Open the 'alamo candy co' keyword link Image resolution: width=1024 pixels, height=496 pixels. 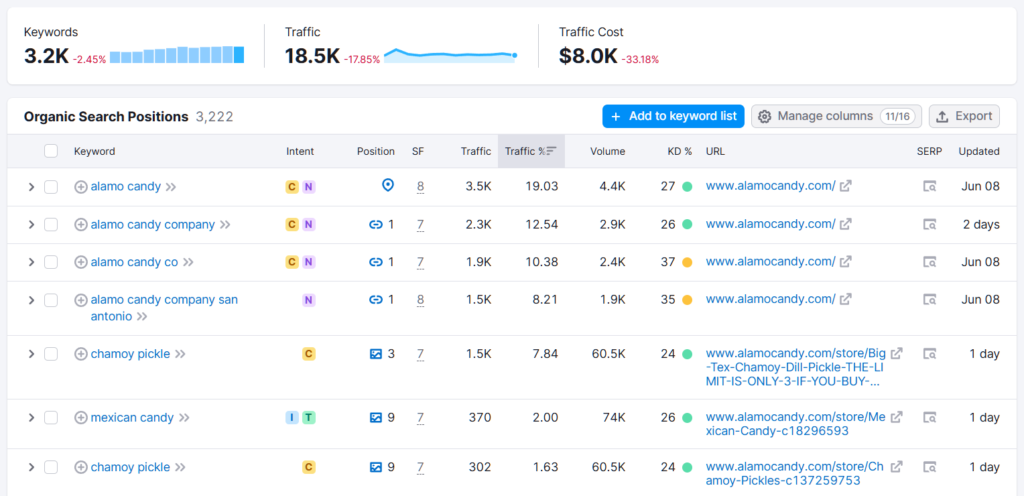pyautogui.click(x=134, y=262)
